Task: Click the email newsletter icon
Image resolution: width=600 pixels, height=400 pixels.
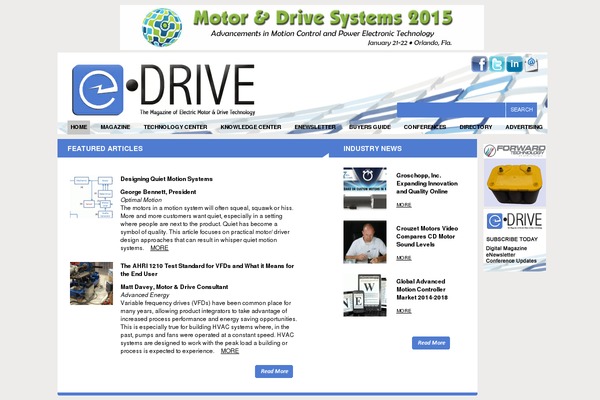Action: pos(531,64)
